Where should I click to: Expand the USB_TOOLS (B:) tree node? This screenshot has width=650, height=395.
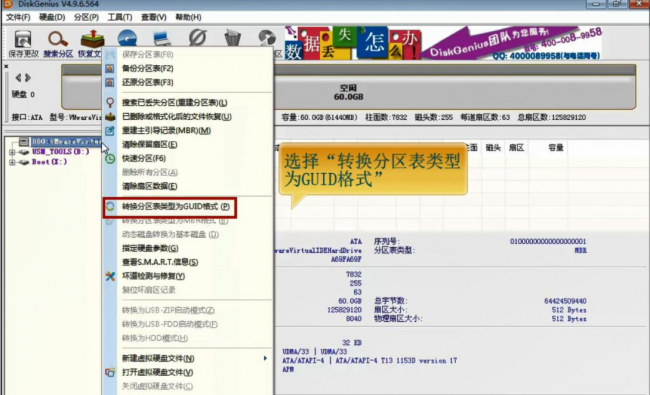(12, 152)
